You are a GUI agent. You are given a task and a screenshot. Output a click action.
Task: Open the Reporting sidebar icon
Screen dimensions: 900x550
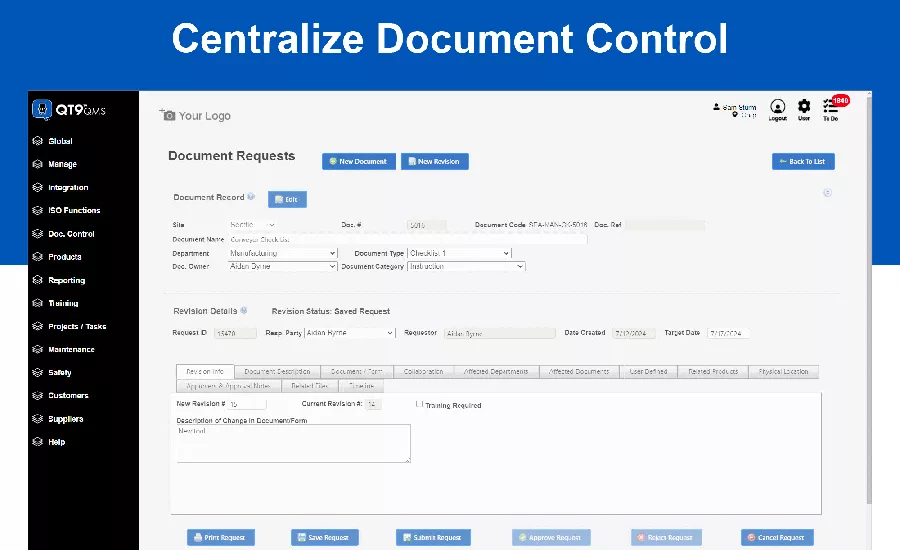pyautogui.click(x=38, y=280)
